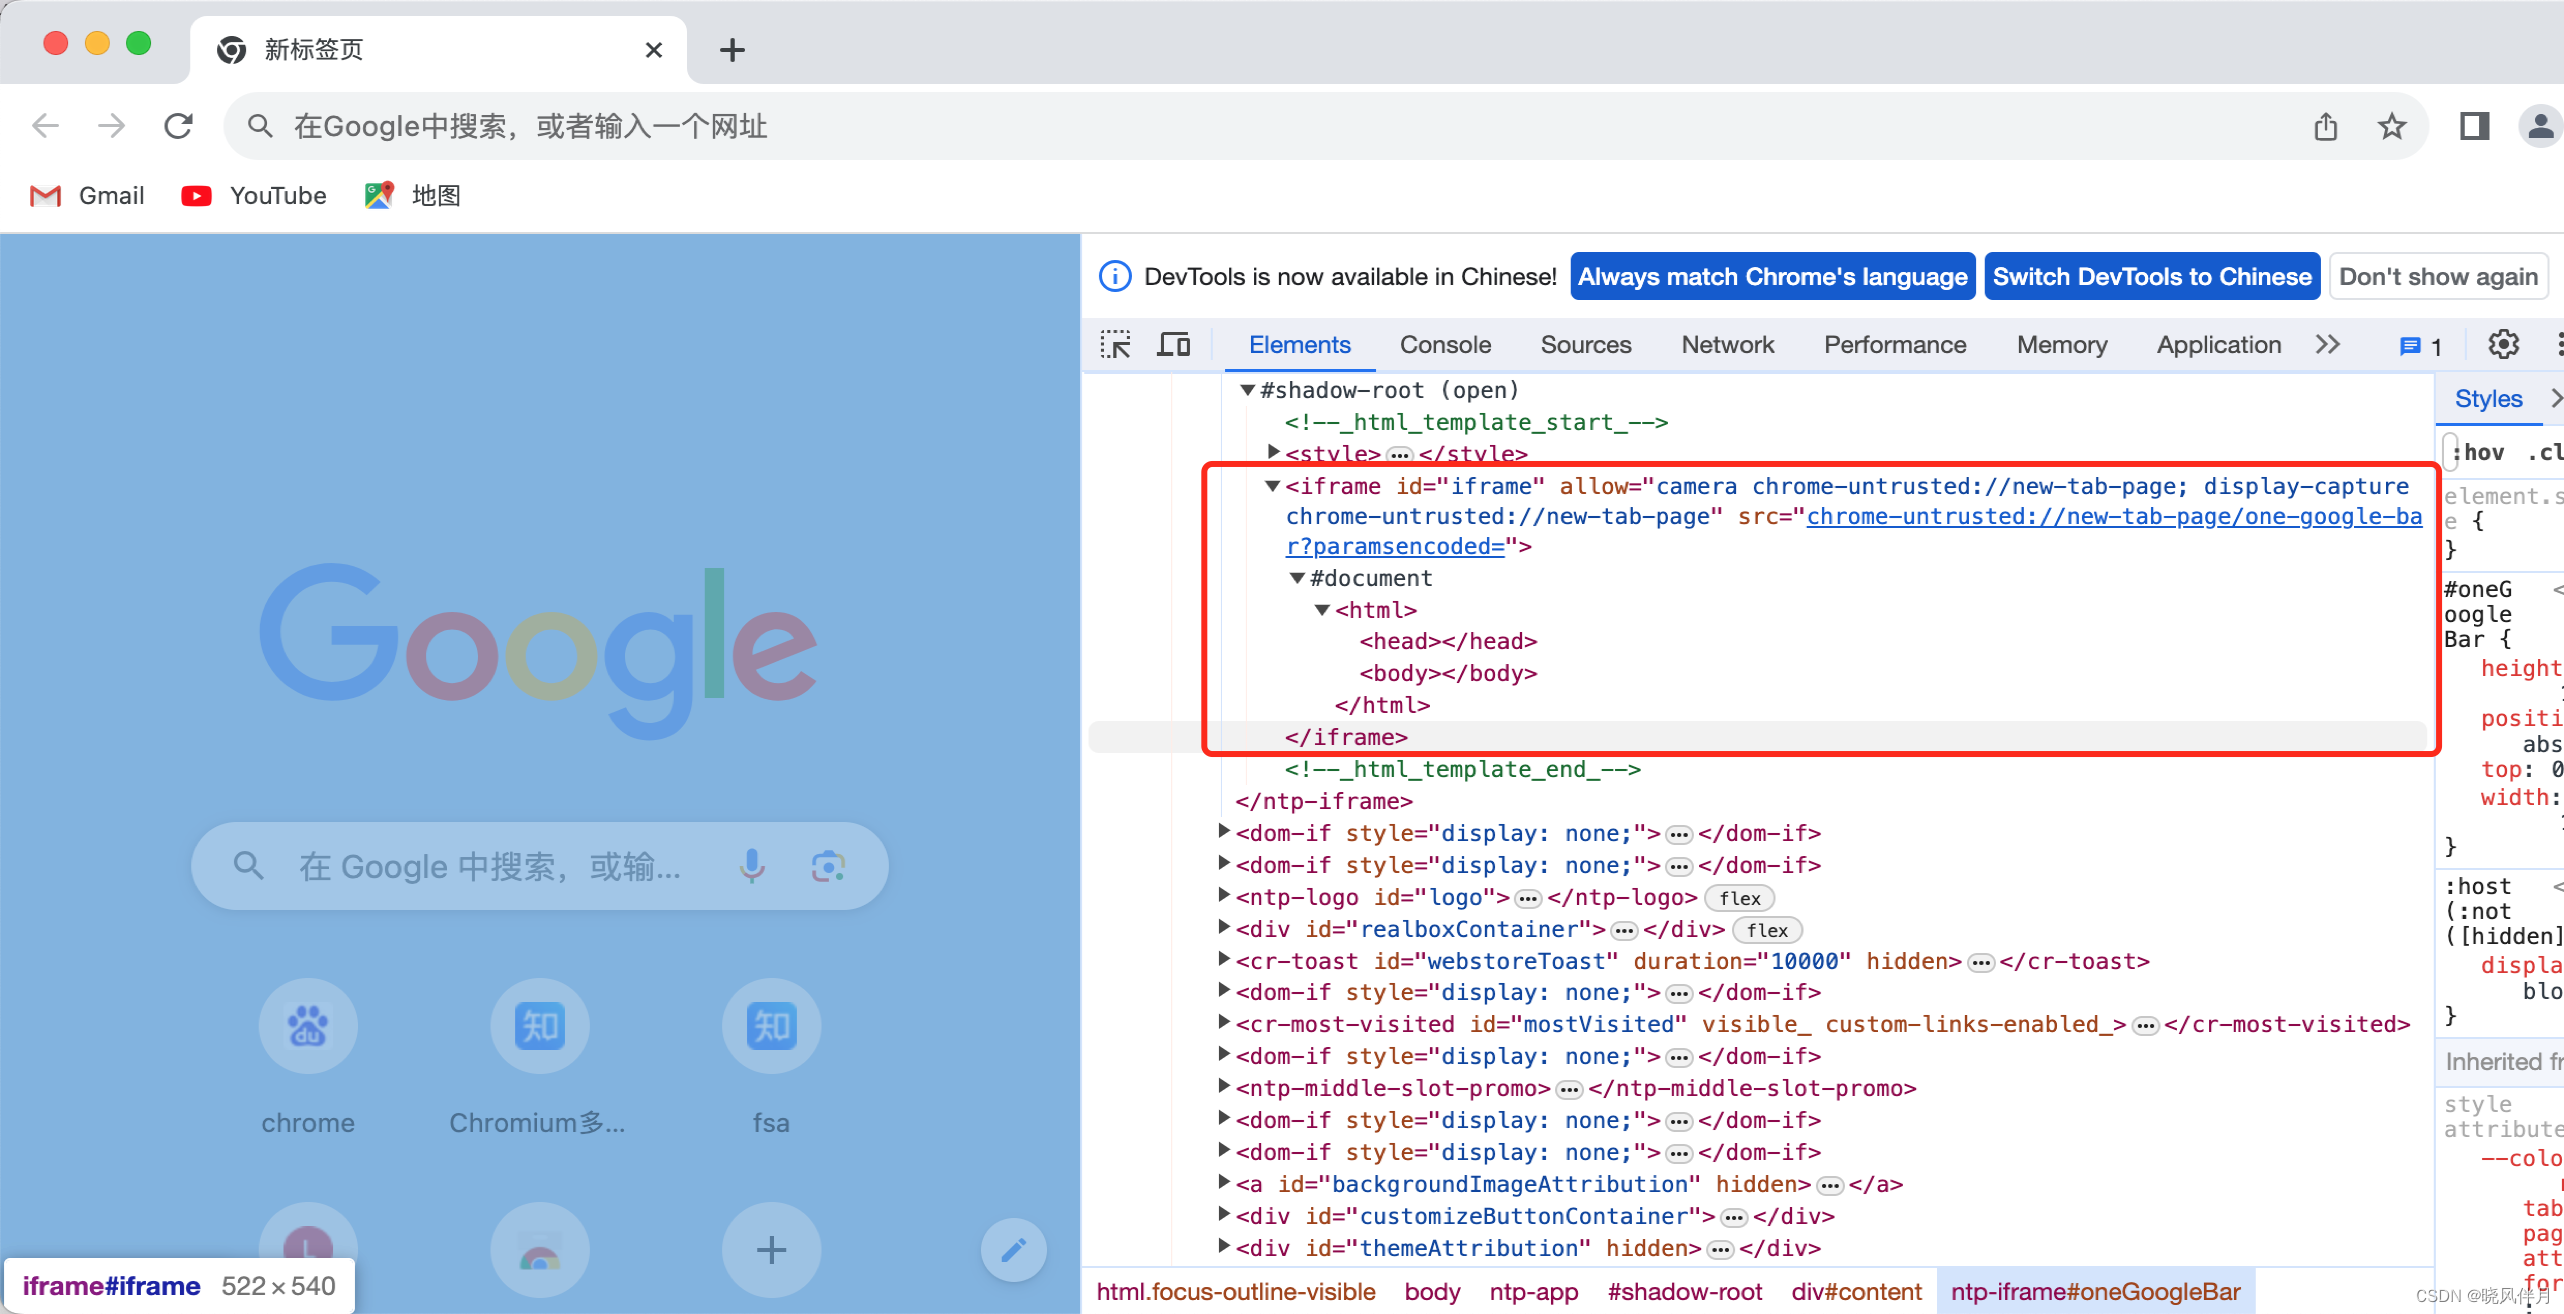Viewport: 2564px width, 1314px height.
Task: Toggle the device toolbar icon
Action: click(1173, 345)
